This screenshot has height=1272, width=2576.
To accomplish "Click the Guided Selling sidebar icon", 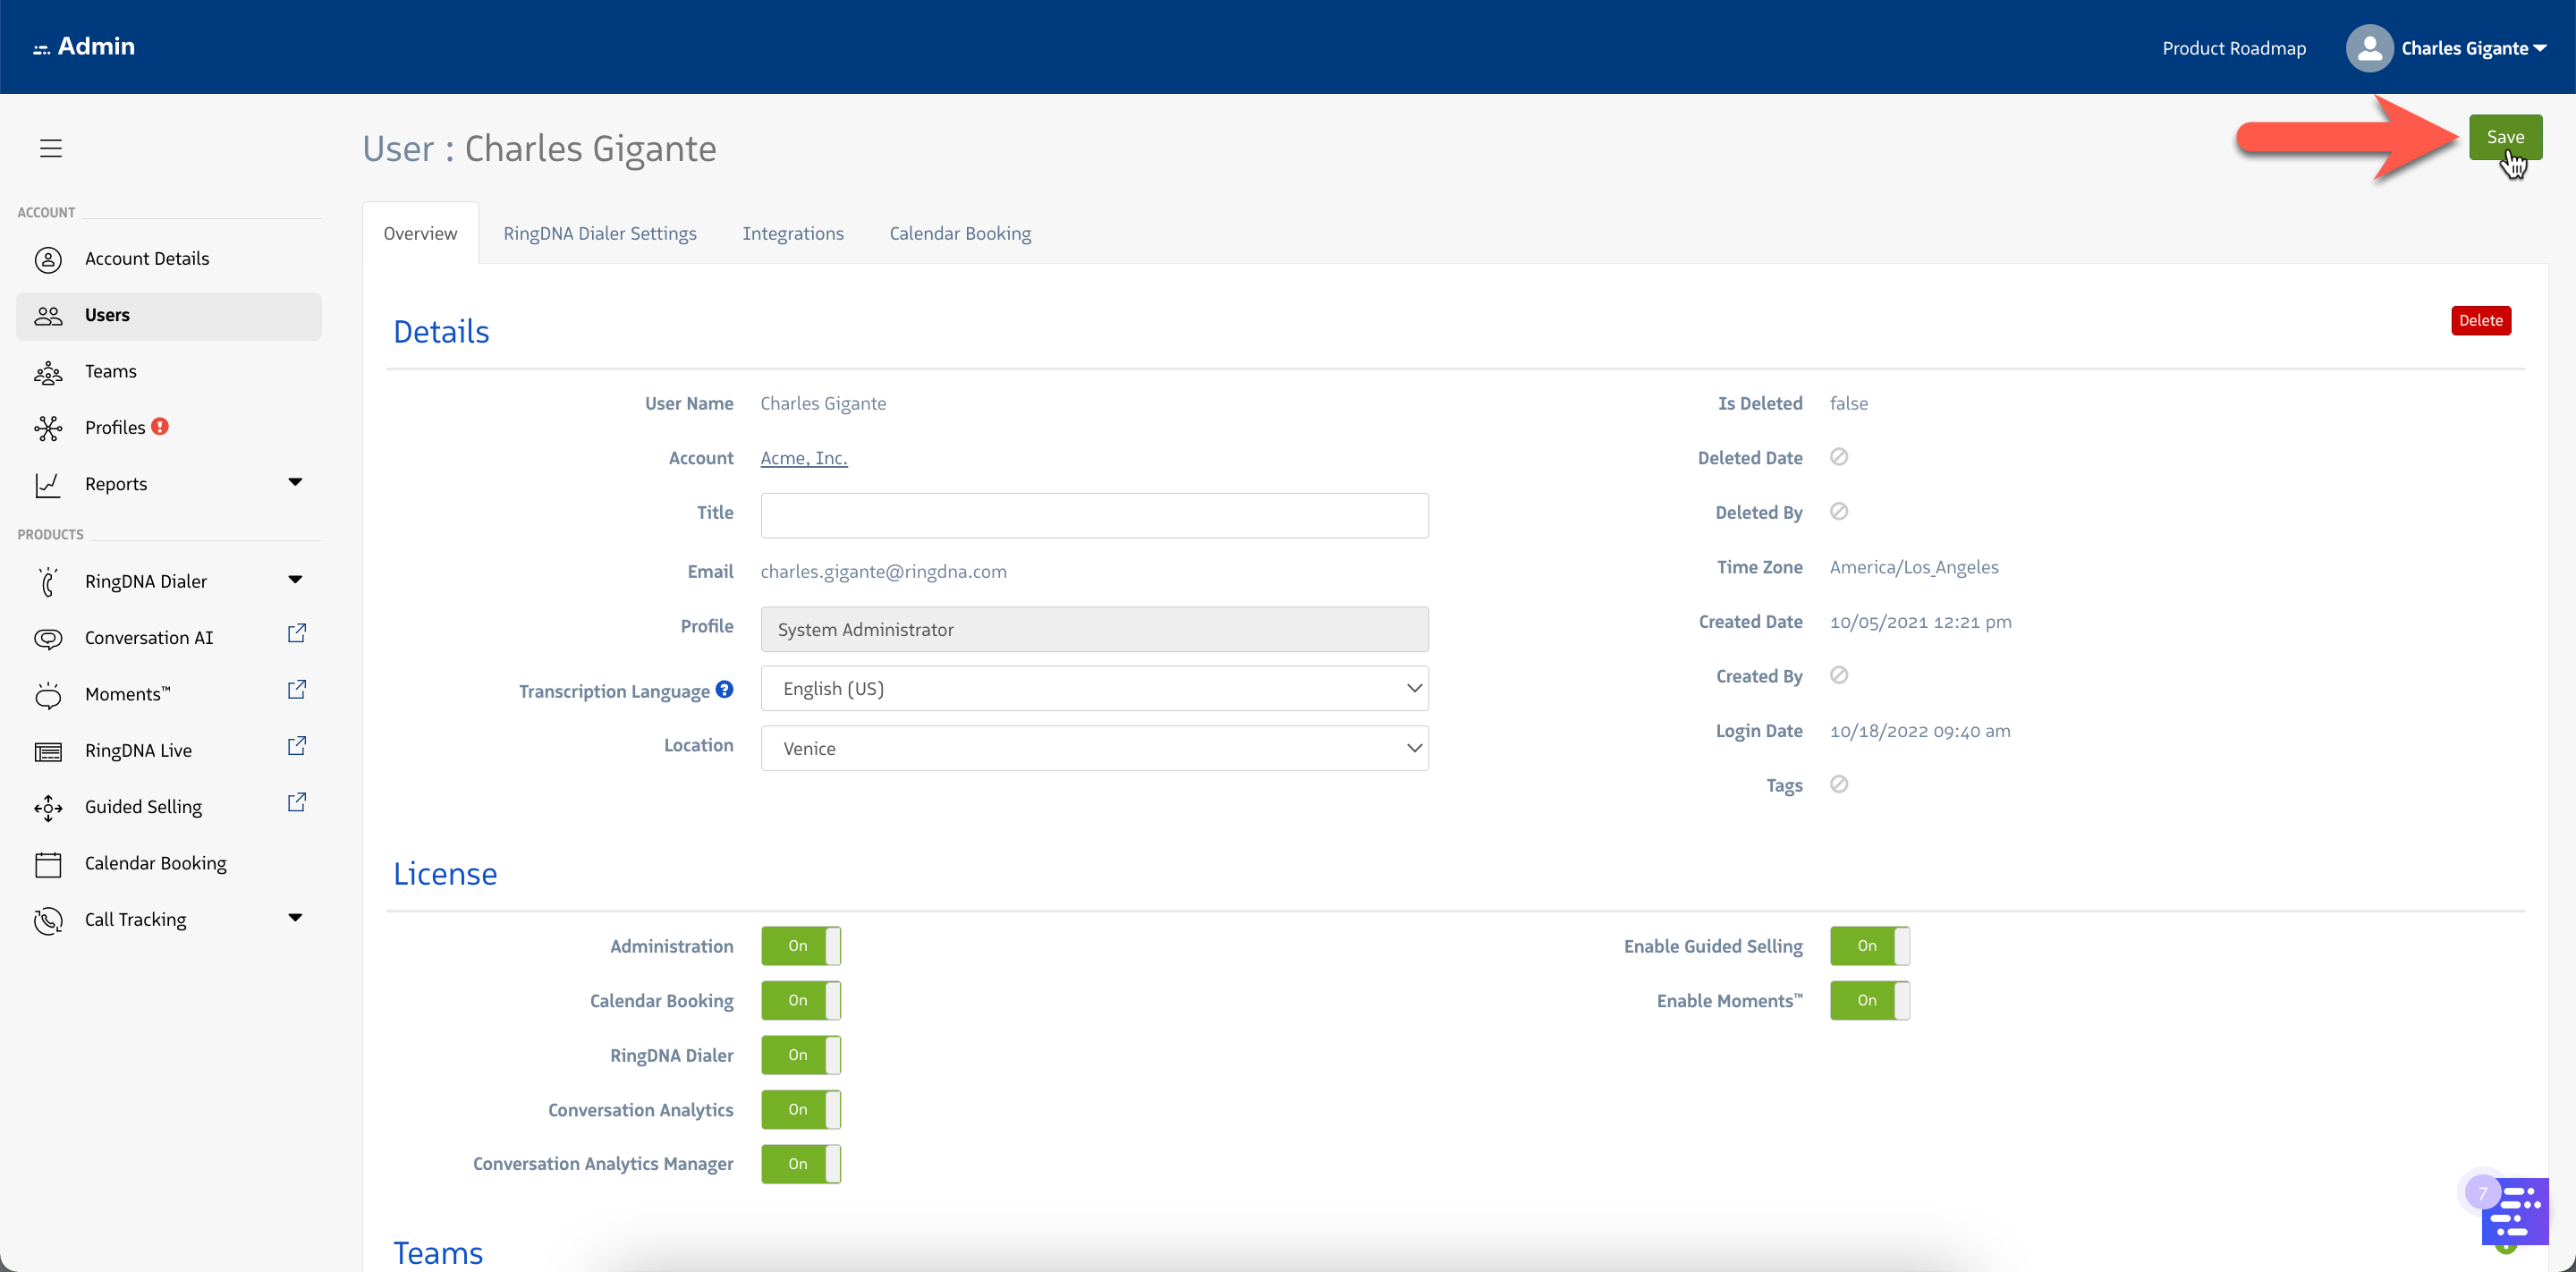I will (48, 807).
